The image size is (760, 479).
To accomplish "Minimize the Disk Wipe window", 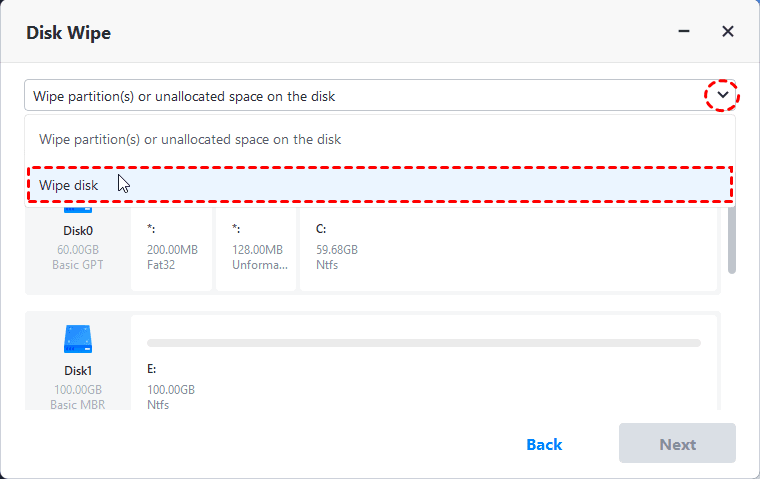I will pos(685,32).
